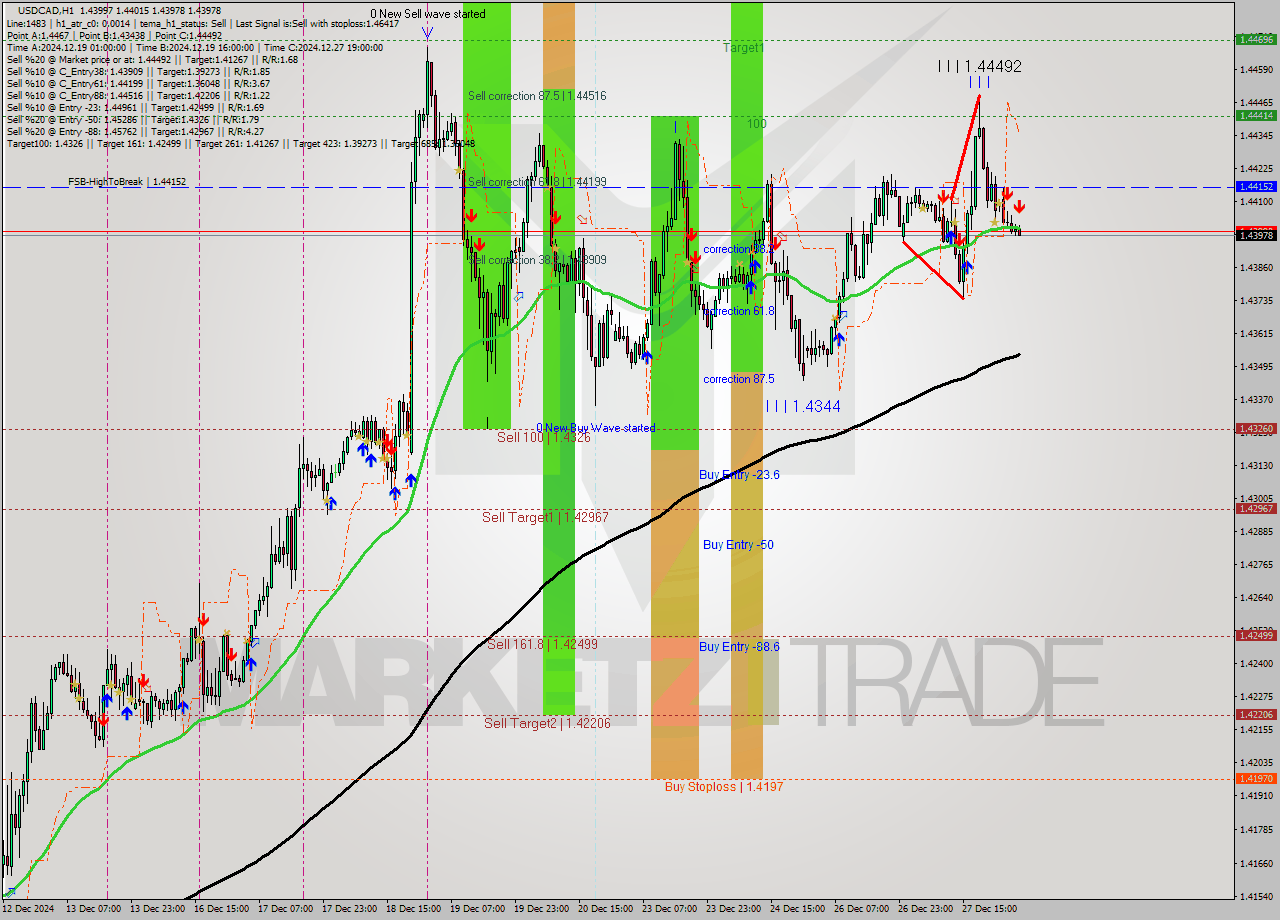This screenshot has width=1280, height=920.
Task: Click the '26 Dec 07:00' time label
Action: pos(863,909)
